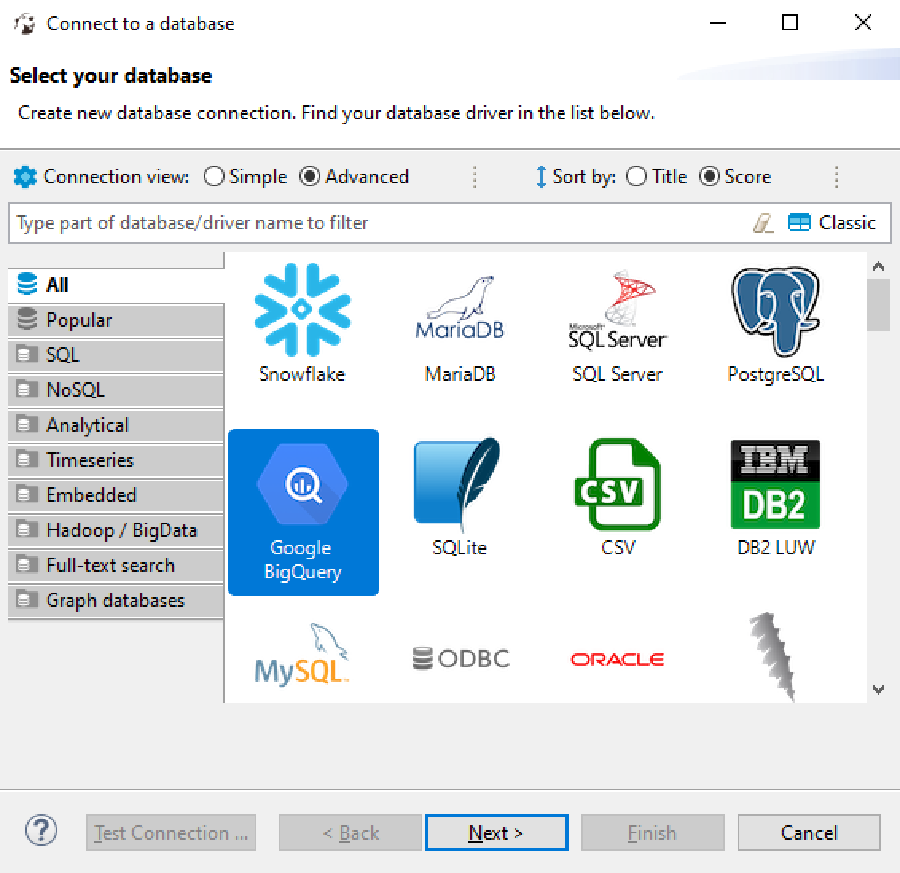Select the IBM DB2 LUW icon

[x=775, y=484]
